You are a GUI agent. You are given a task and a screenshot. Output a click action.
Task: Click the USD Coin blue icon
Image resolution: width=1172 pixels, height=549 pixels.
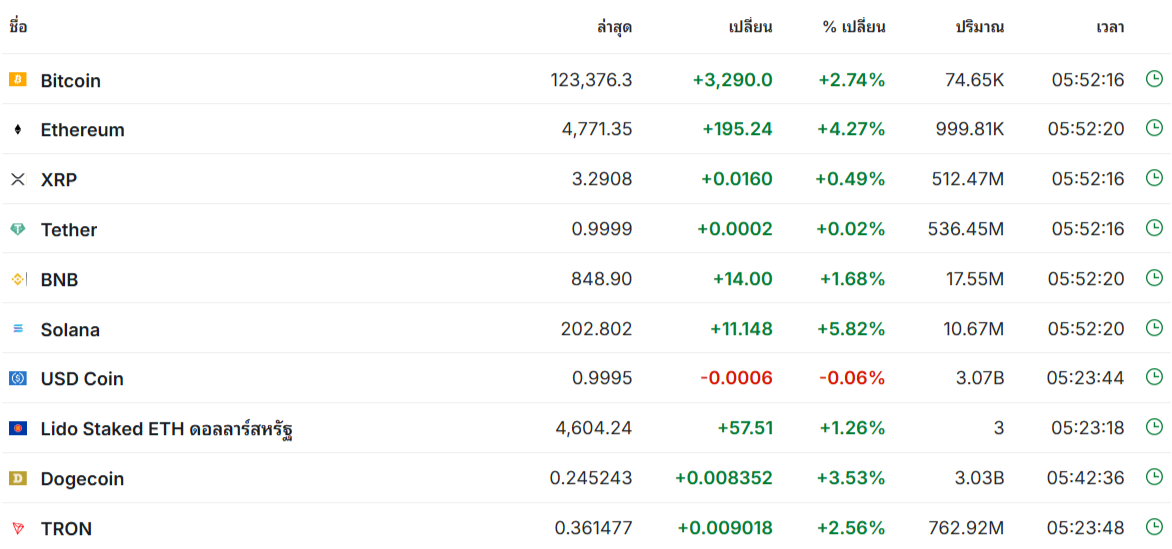pyautogui.click(x=17, y=378)
